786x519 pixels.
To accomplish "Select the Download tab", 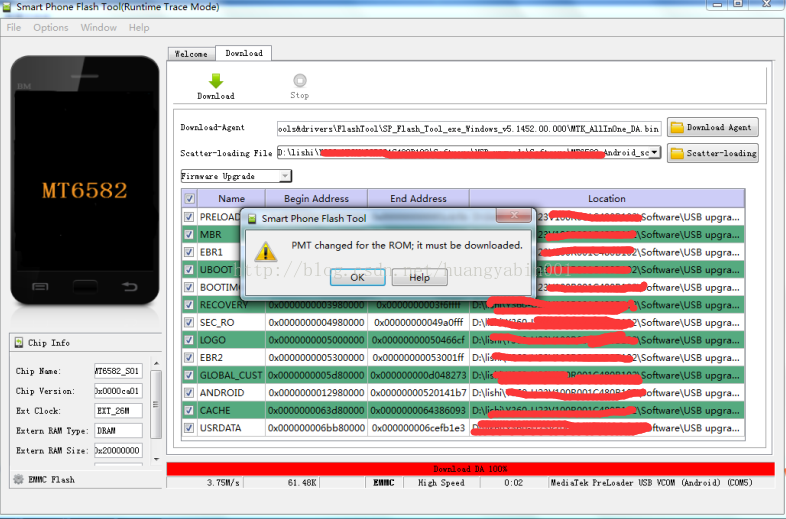I will point(244,53).
